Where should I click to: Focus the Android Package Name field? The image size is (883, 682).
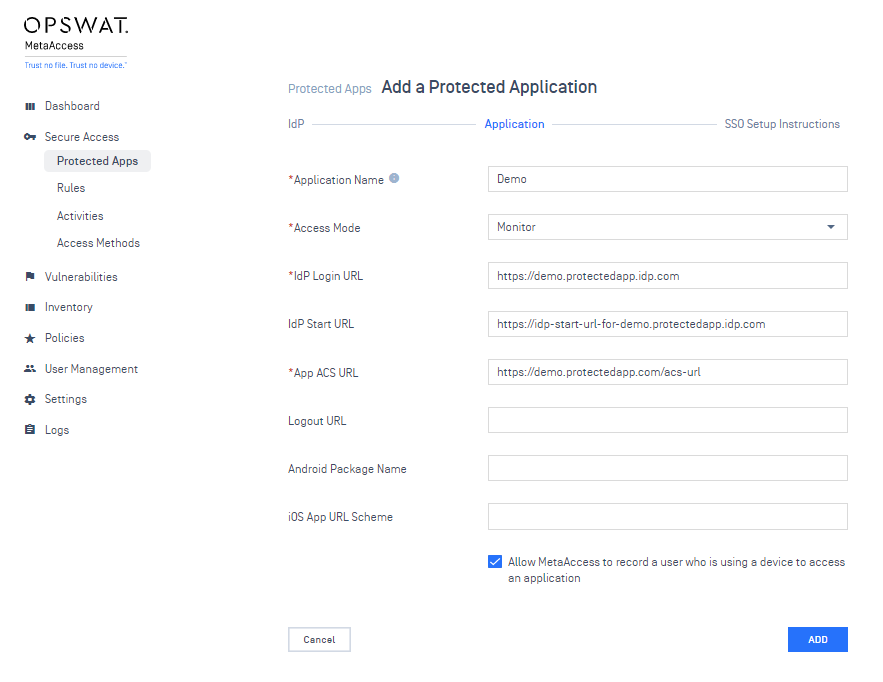tap(667, 468)
